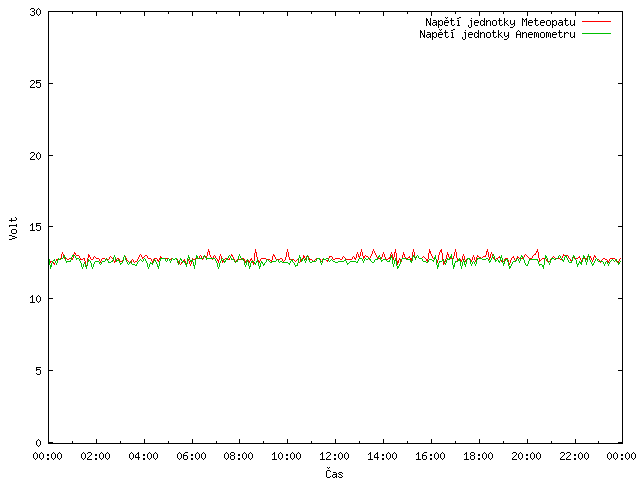Click the 'Čas' x-axis label
Viewport: 640px width, 480px height.
point(334,473)
